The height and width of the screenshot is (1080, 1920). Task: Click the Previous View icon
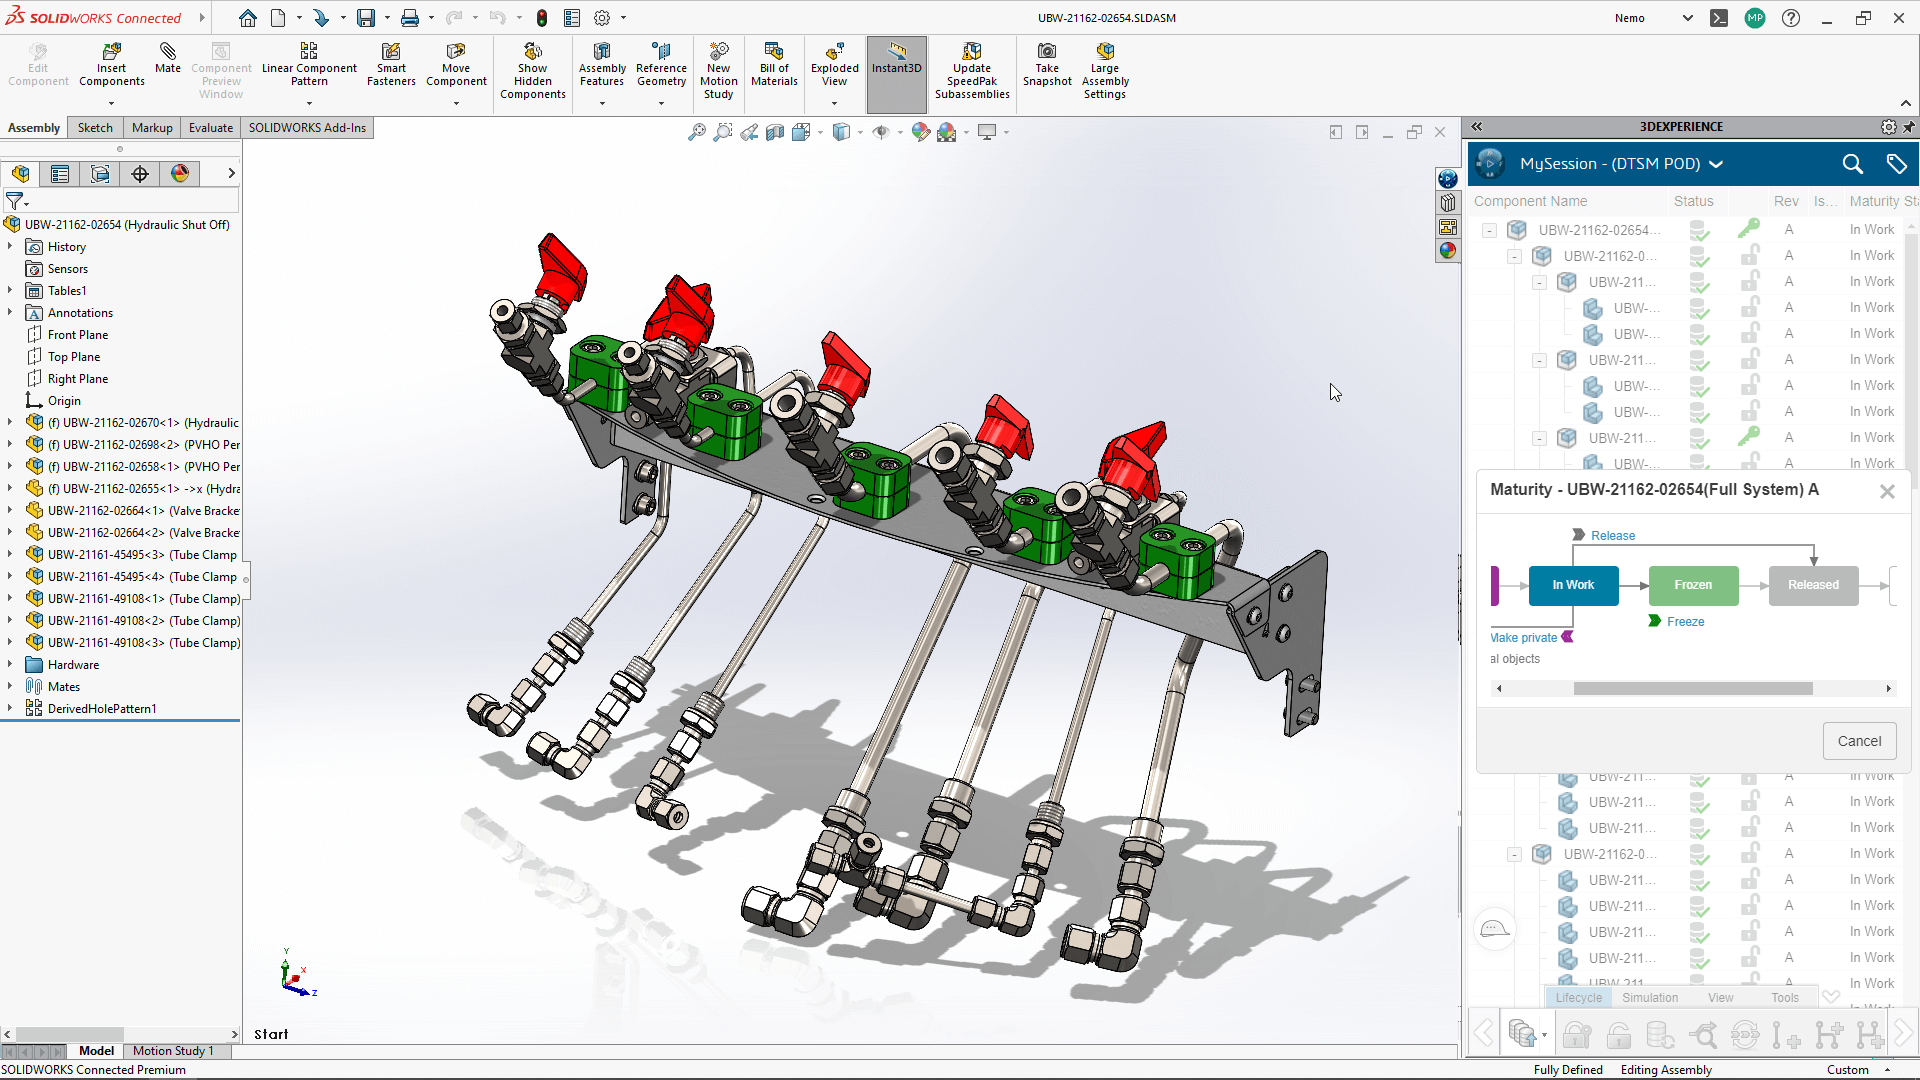click(749, 132)
